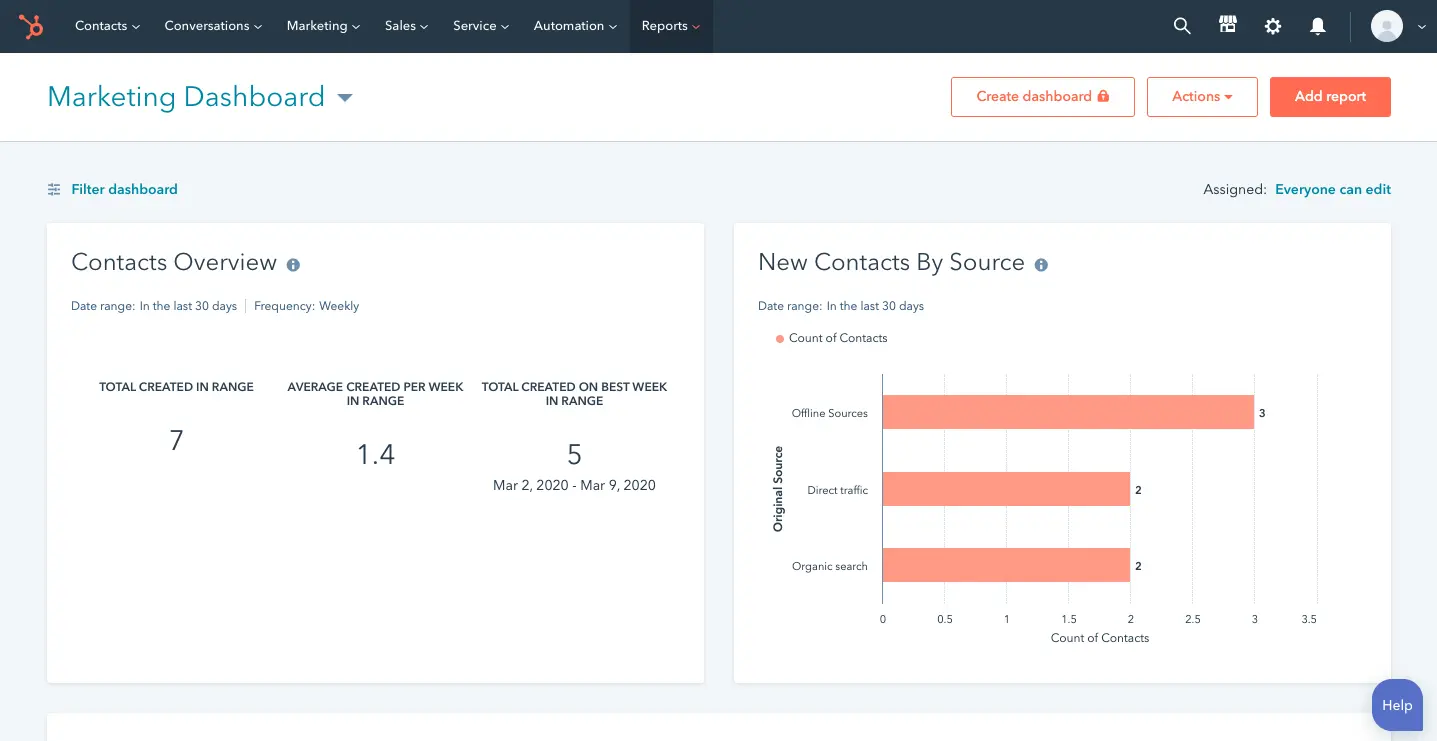Screen dimensions: 1437x741
Task: Open the Marketplace icon in top bar
Action: point(1228,26)
